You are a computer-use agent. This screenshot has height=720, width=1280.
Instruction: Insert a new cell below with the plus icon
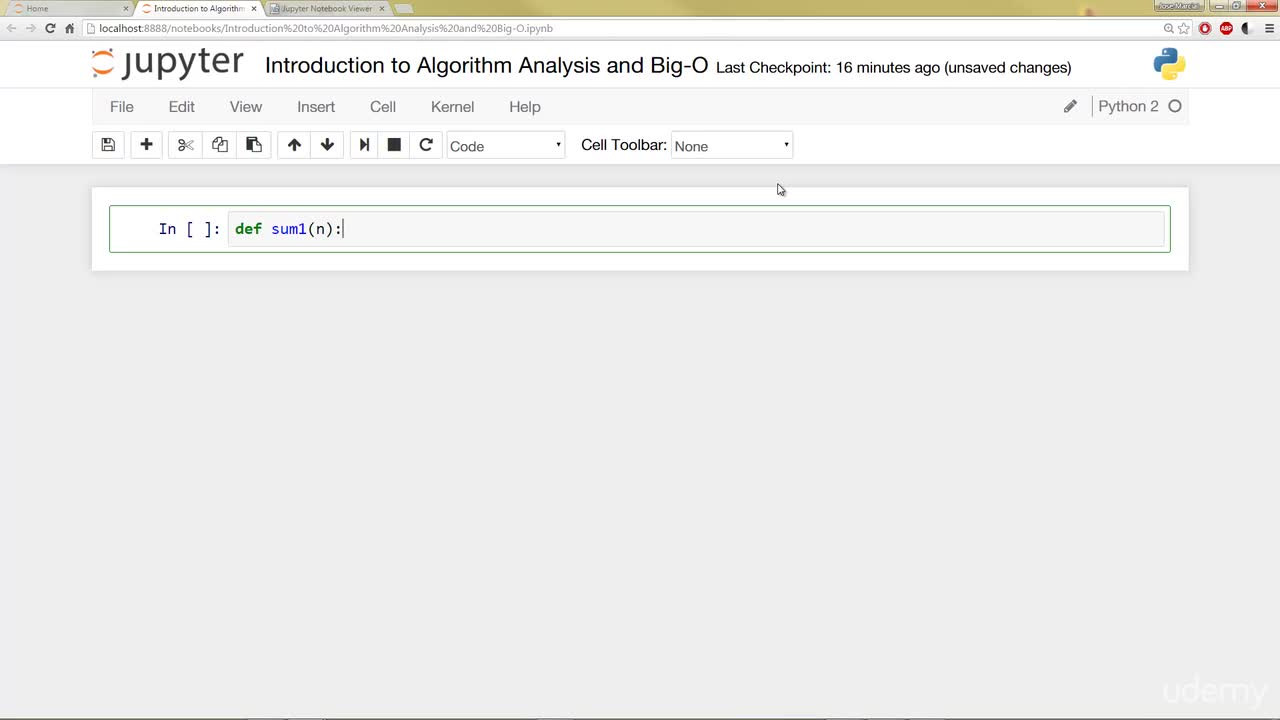(x=146, y=145)
